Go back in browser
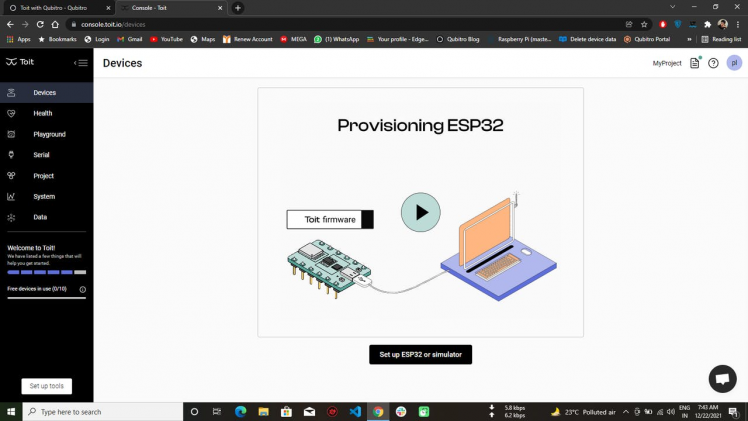 tap(10, 24)
